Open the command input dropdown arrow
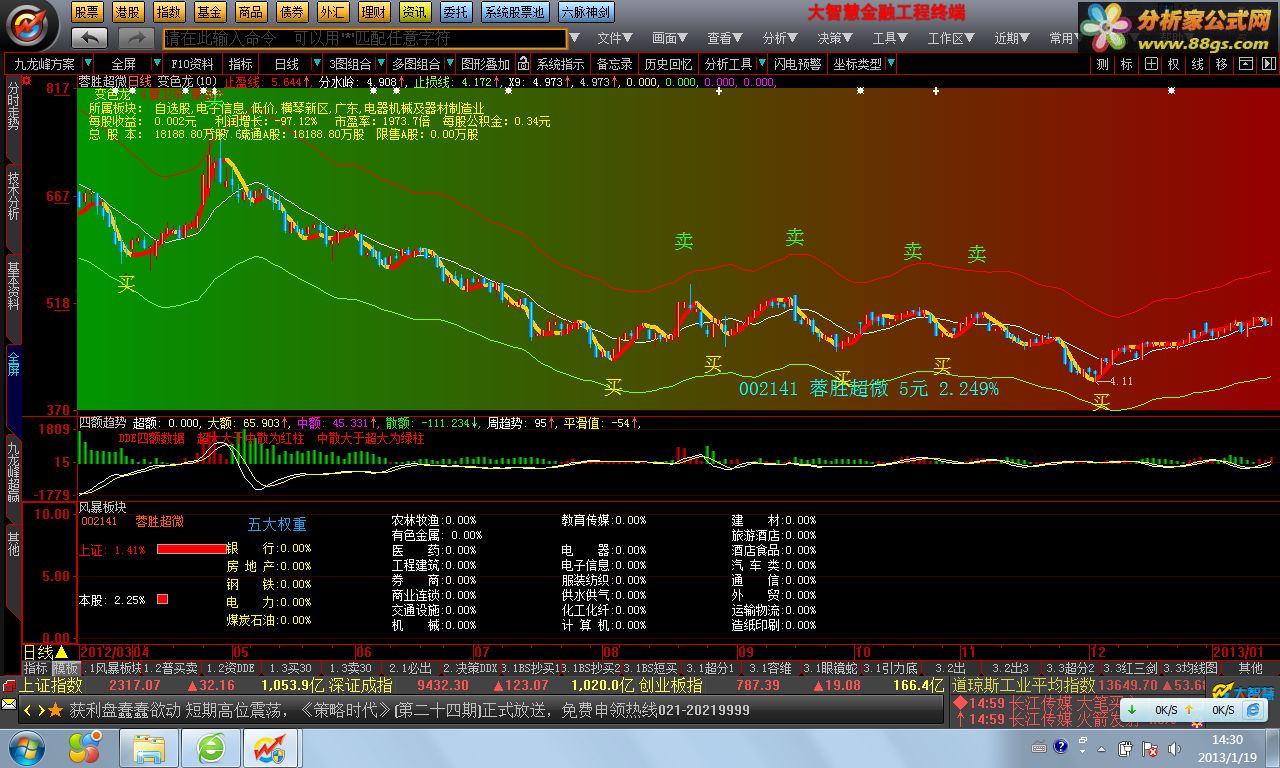This screenshot has height=768, width=1280. coord(576,38)
